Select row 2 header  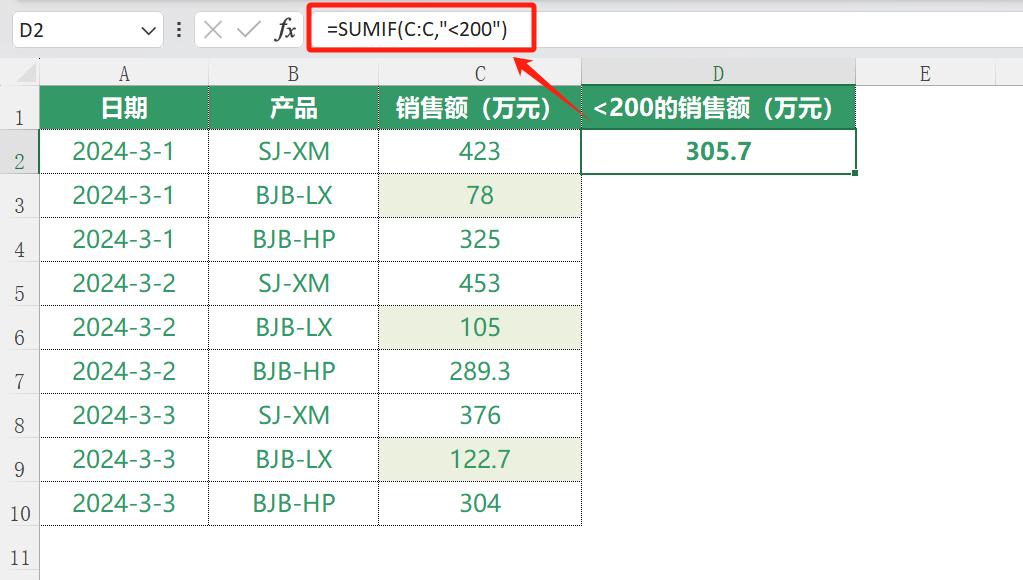[20, 151]
